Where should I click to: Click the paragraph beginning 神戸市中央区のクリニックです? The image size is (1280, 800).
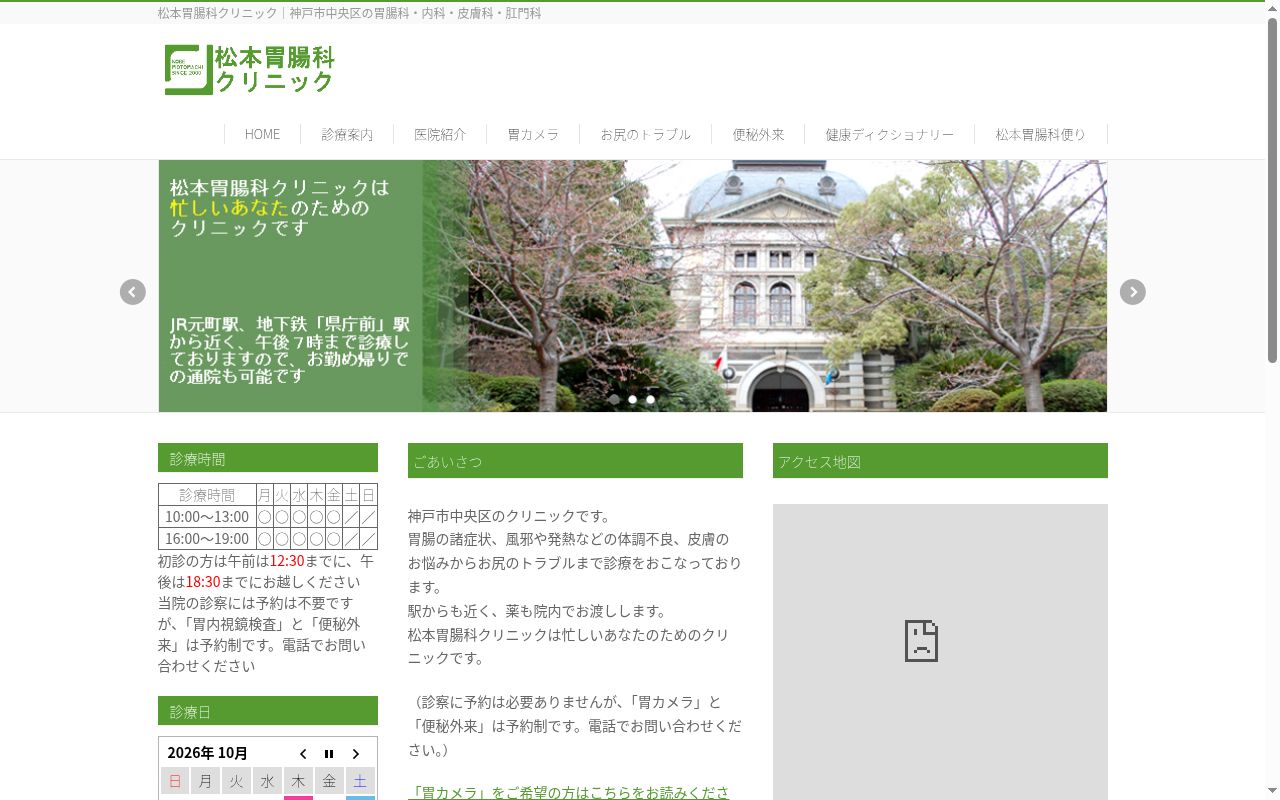coord(575,587)
